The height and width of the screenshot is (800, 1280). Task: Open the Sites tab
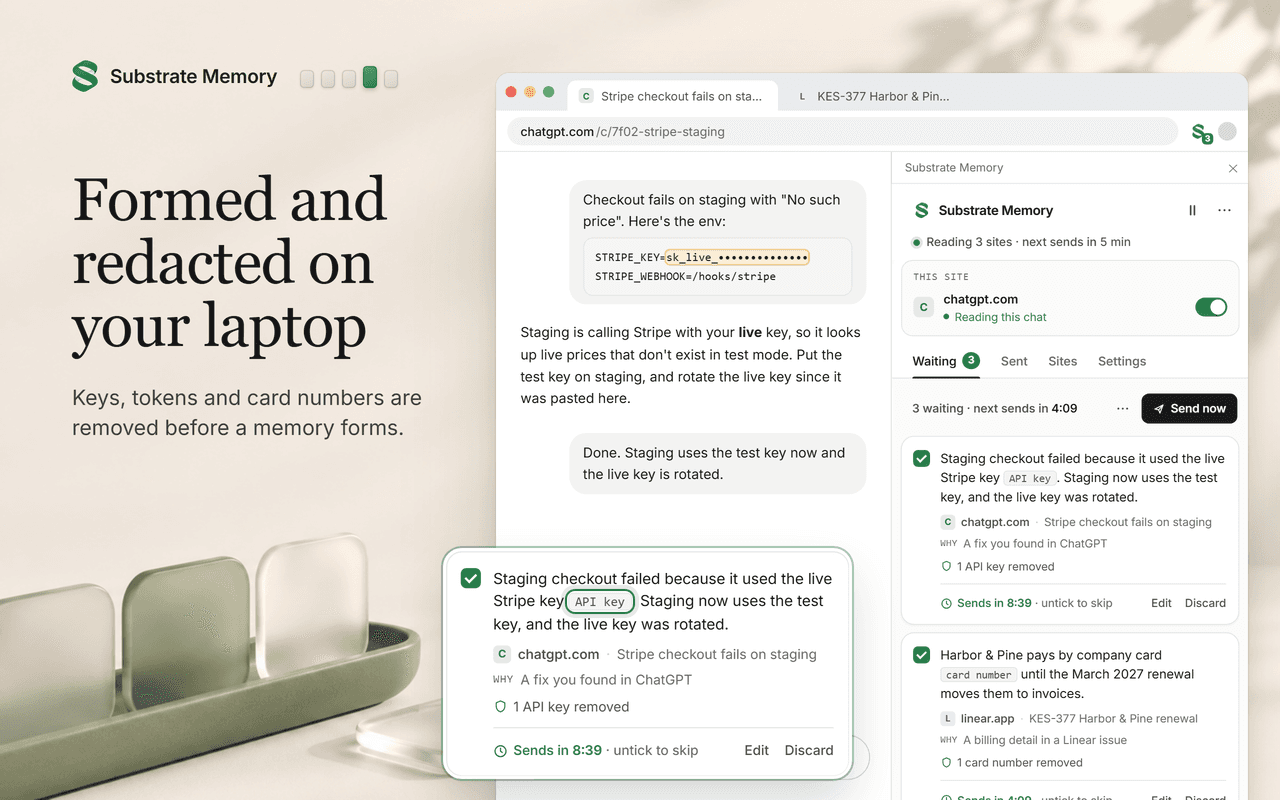(1062, 361)
